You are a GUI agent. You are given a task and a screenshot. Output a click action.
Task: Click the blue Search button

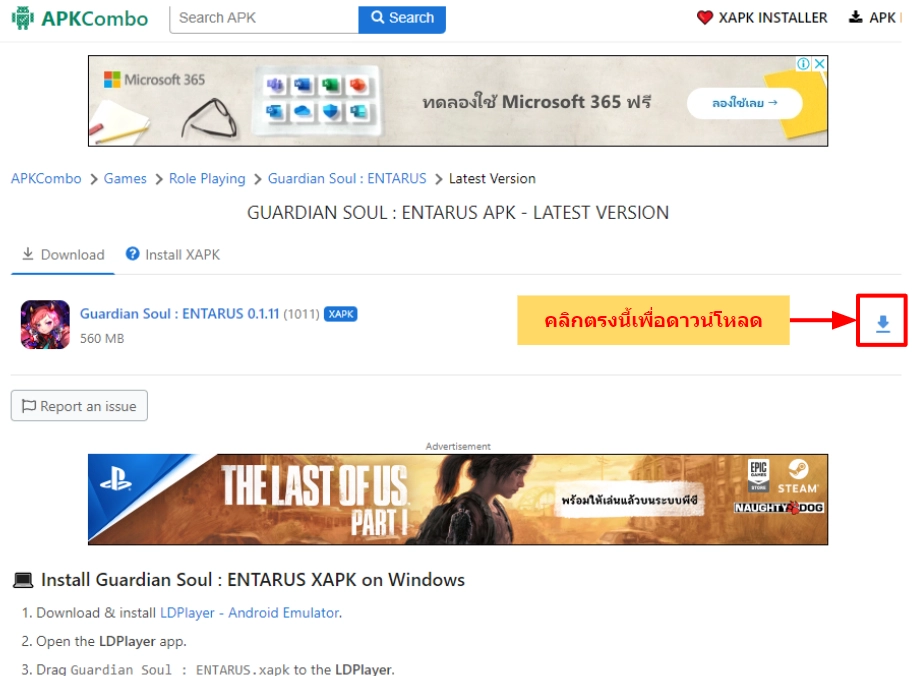(x=402, y=19)
